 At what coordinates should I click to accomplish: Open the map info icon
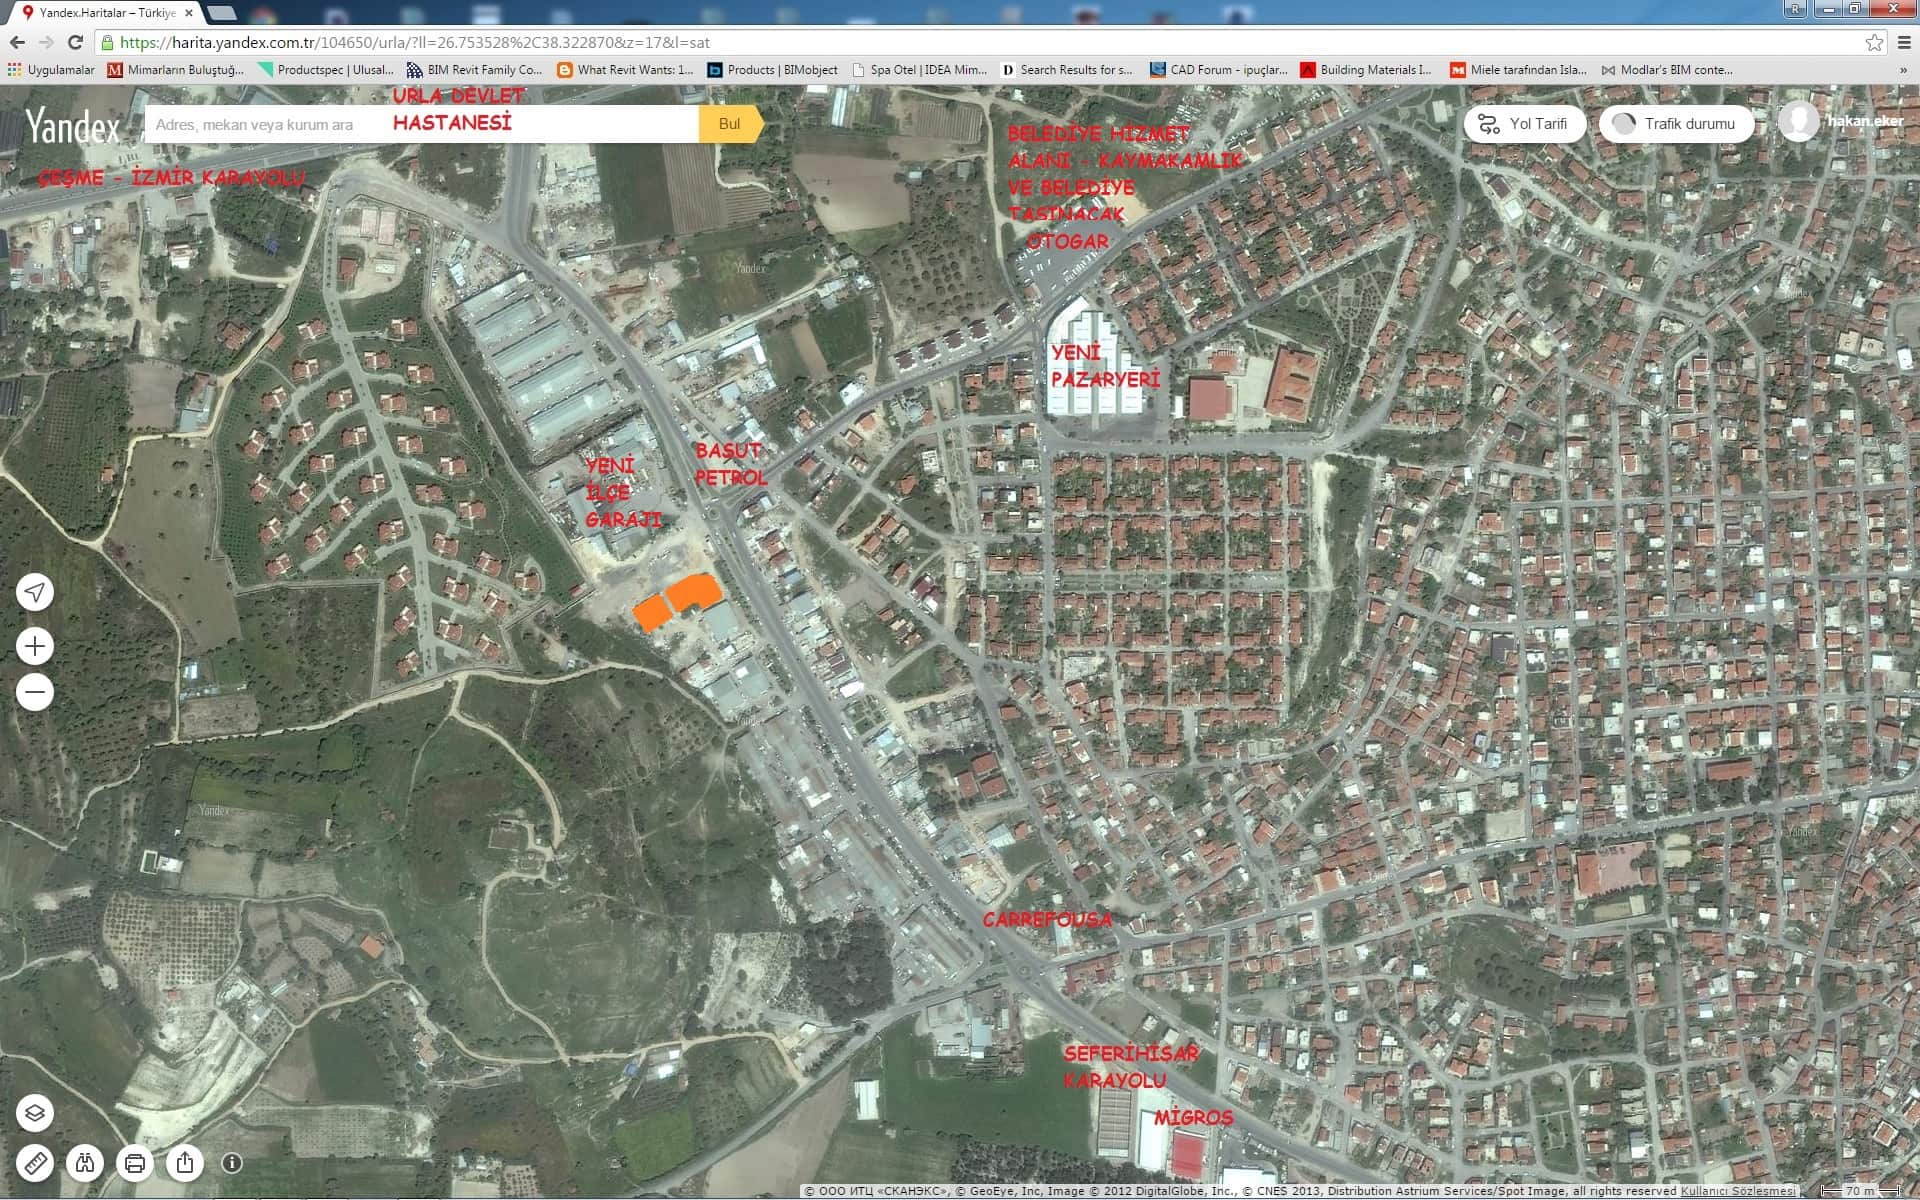point(232,1163)
